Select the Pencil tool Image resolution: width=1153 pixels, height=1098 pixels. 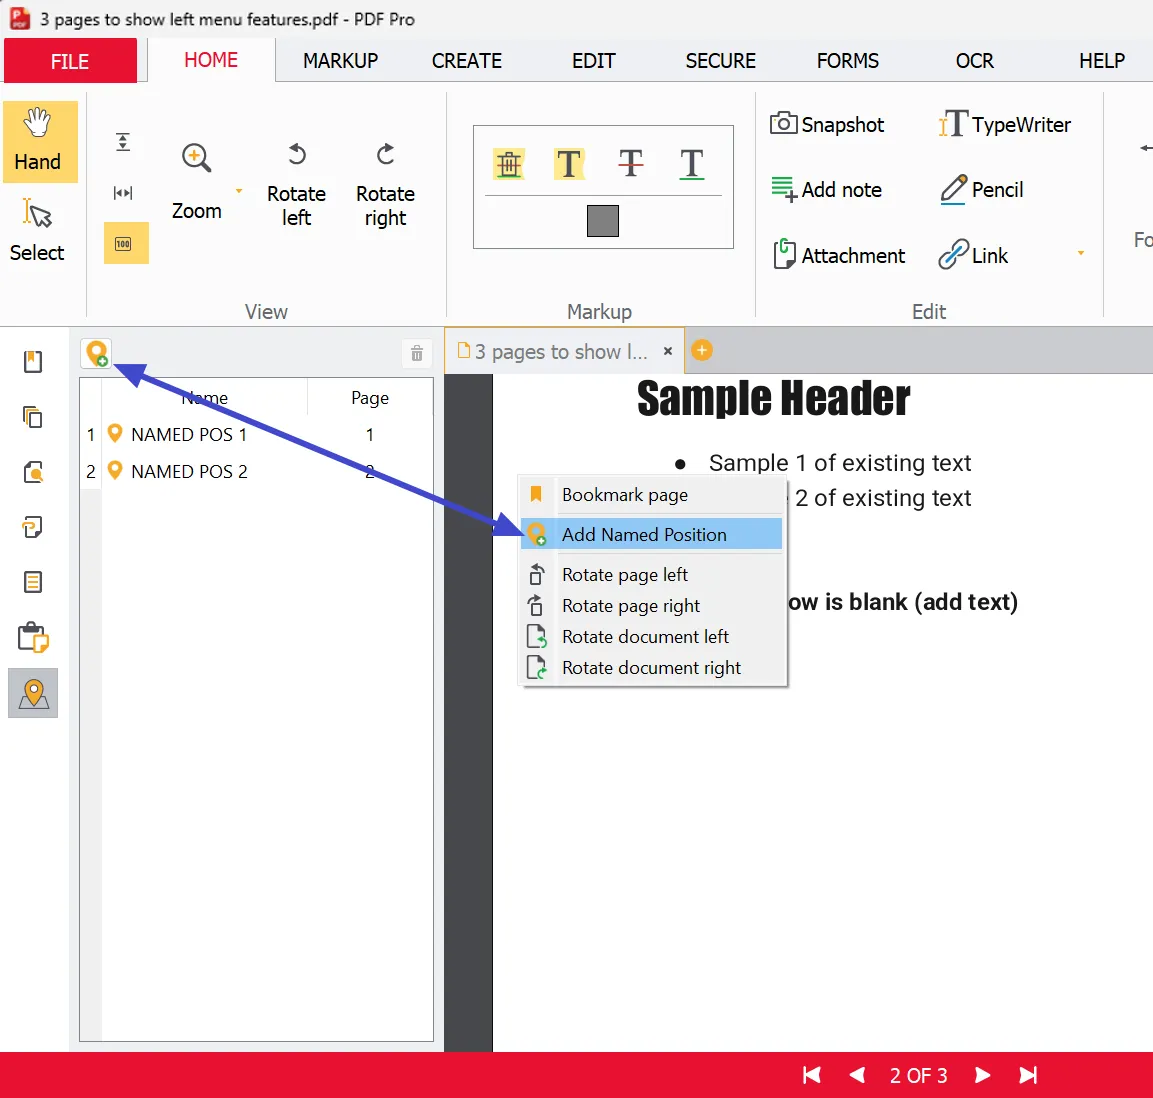(982, 190)
